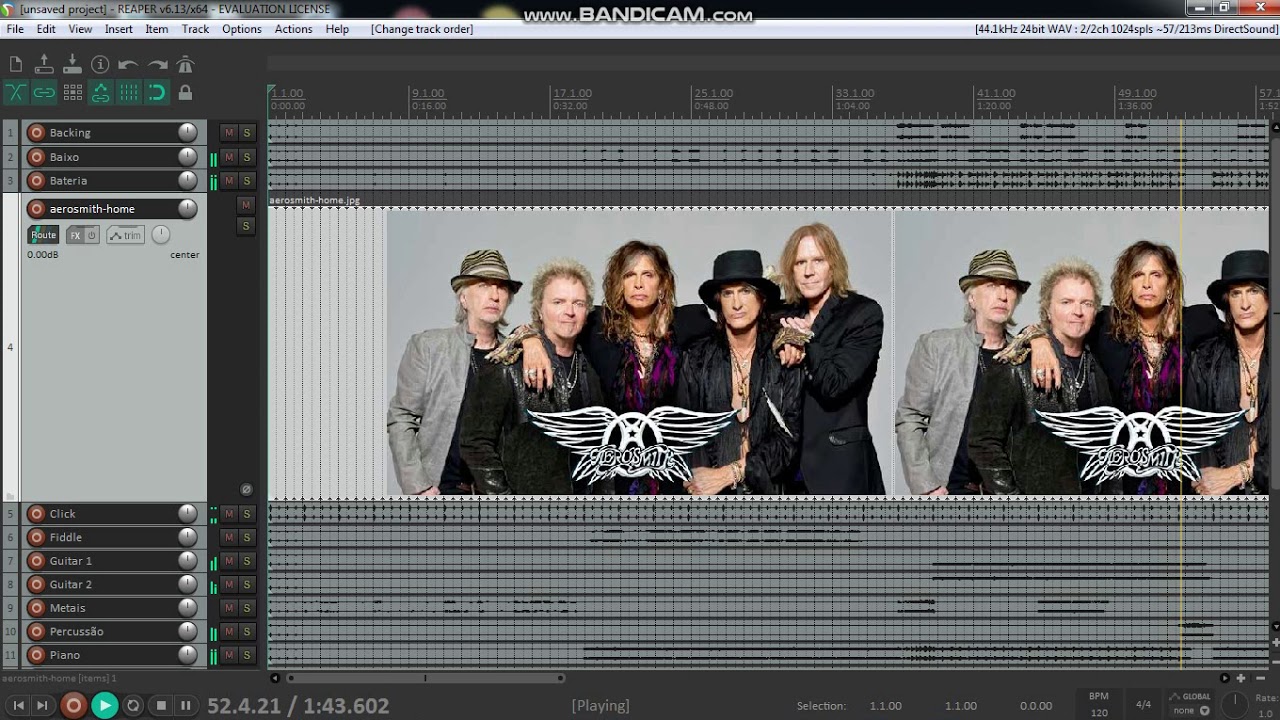
Task: Open Route button on aerosmith-home track
Action: [43, 235]
